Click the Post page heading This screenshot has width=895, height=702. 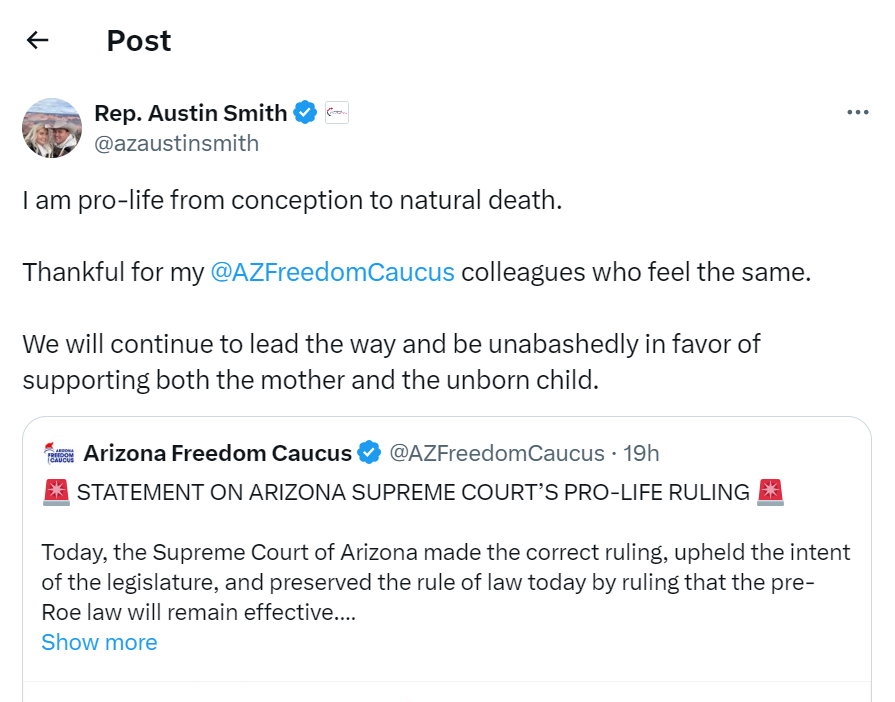pos(139,40)
